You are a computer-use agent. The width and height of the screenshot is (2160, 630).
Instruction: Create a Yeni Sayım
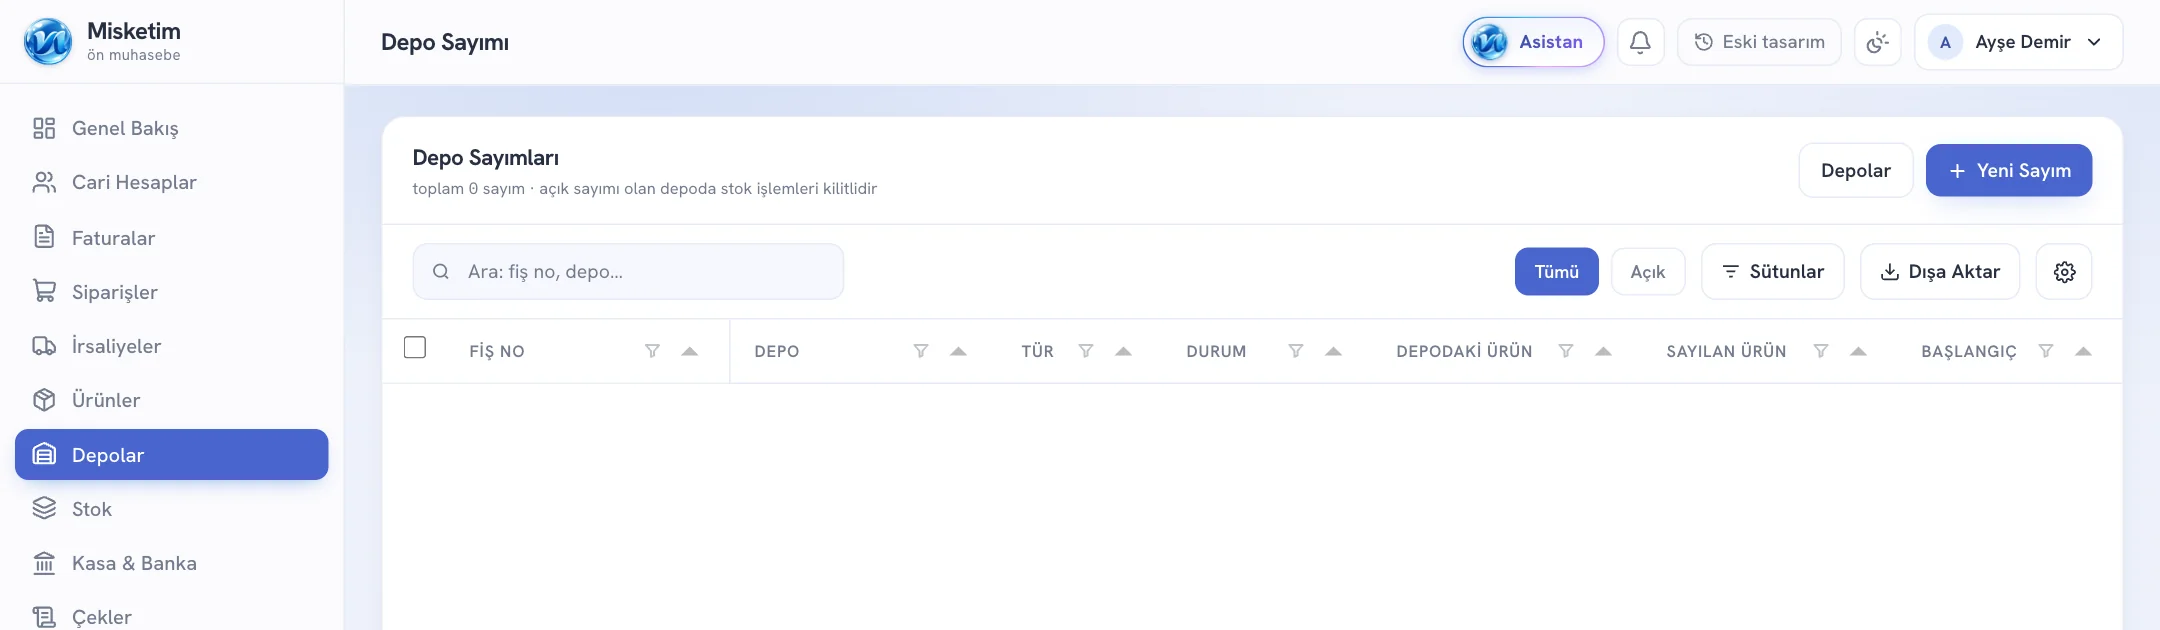click(2009, 171)
